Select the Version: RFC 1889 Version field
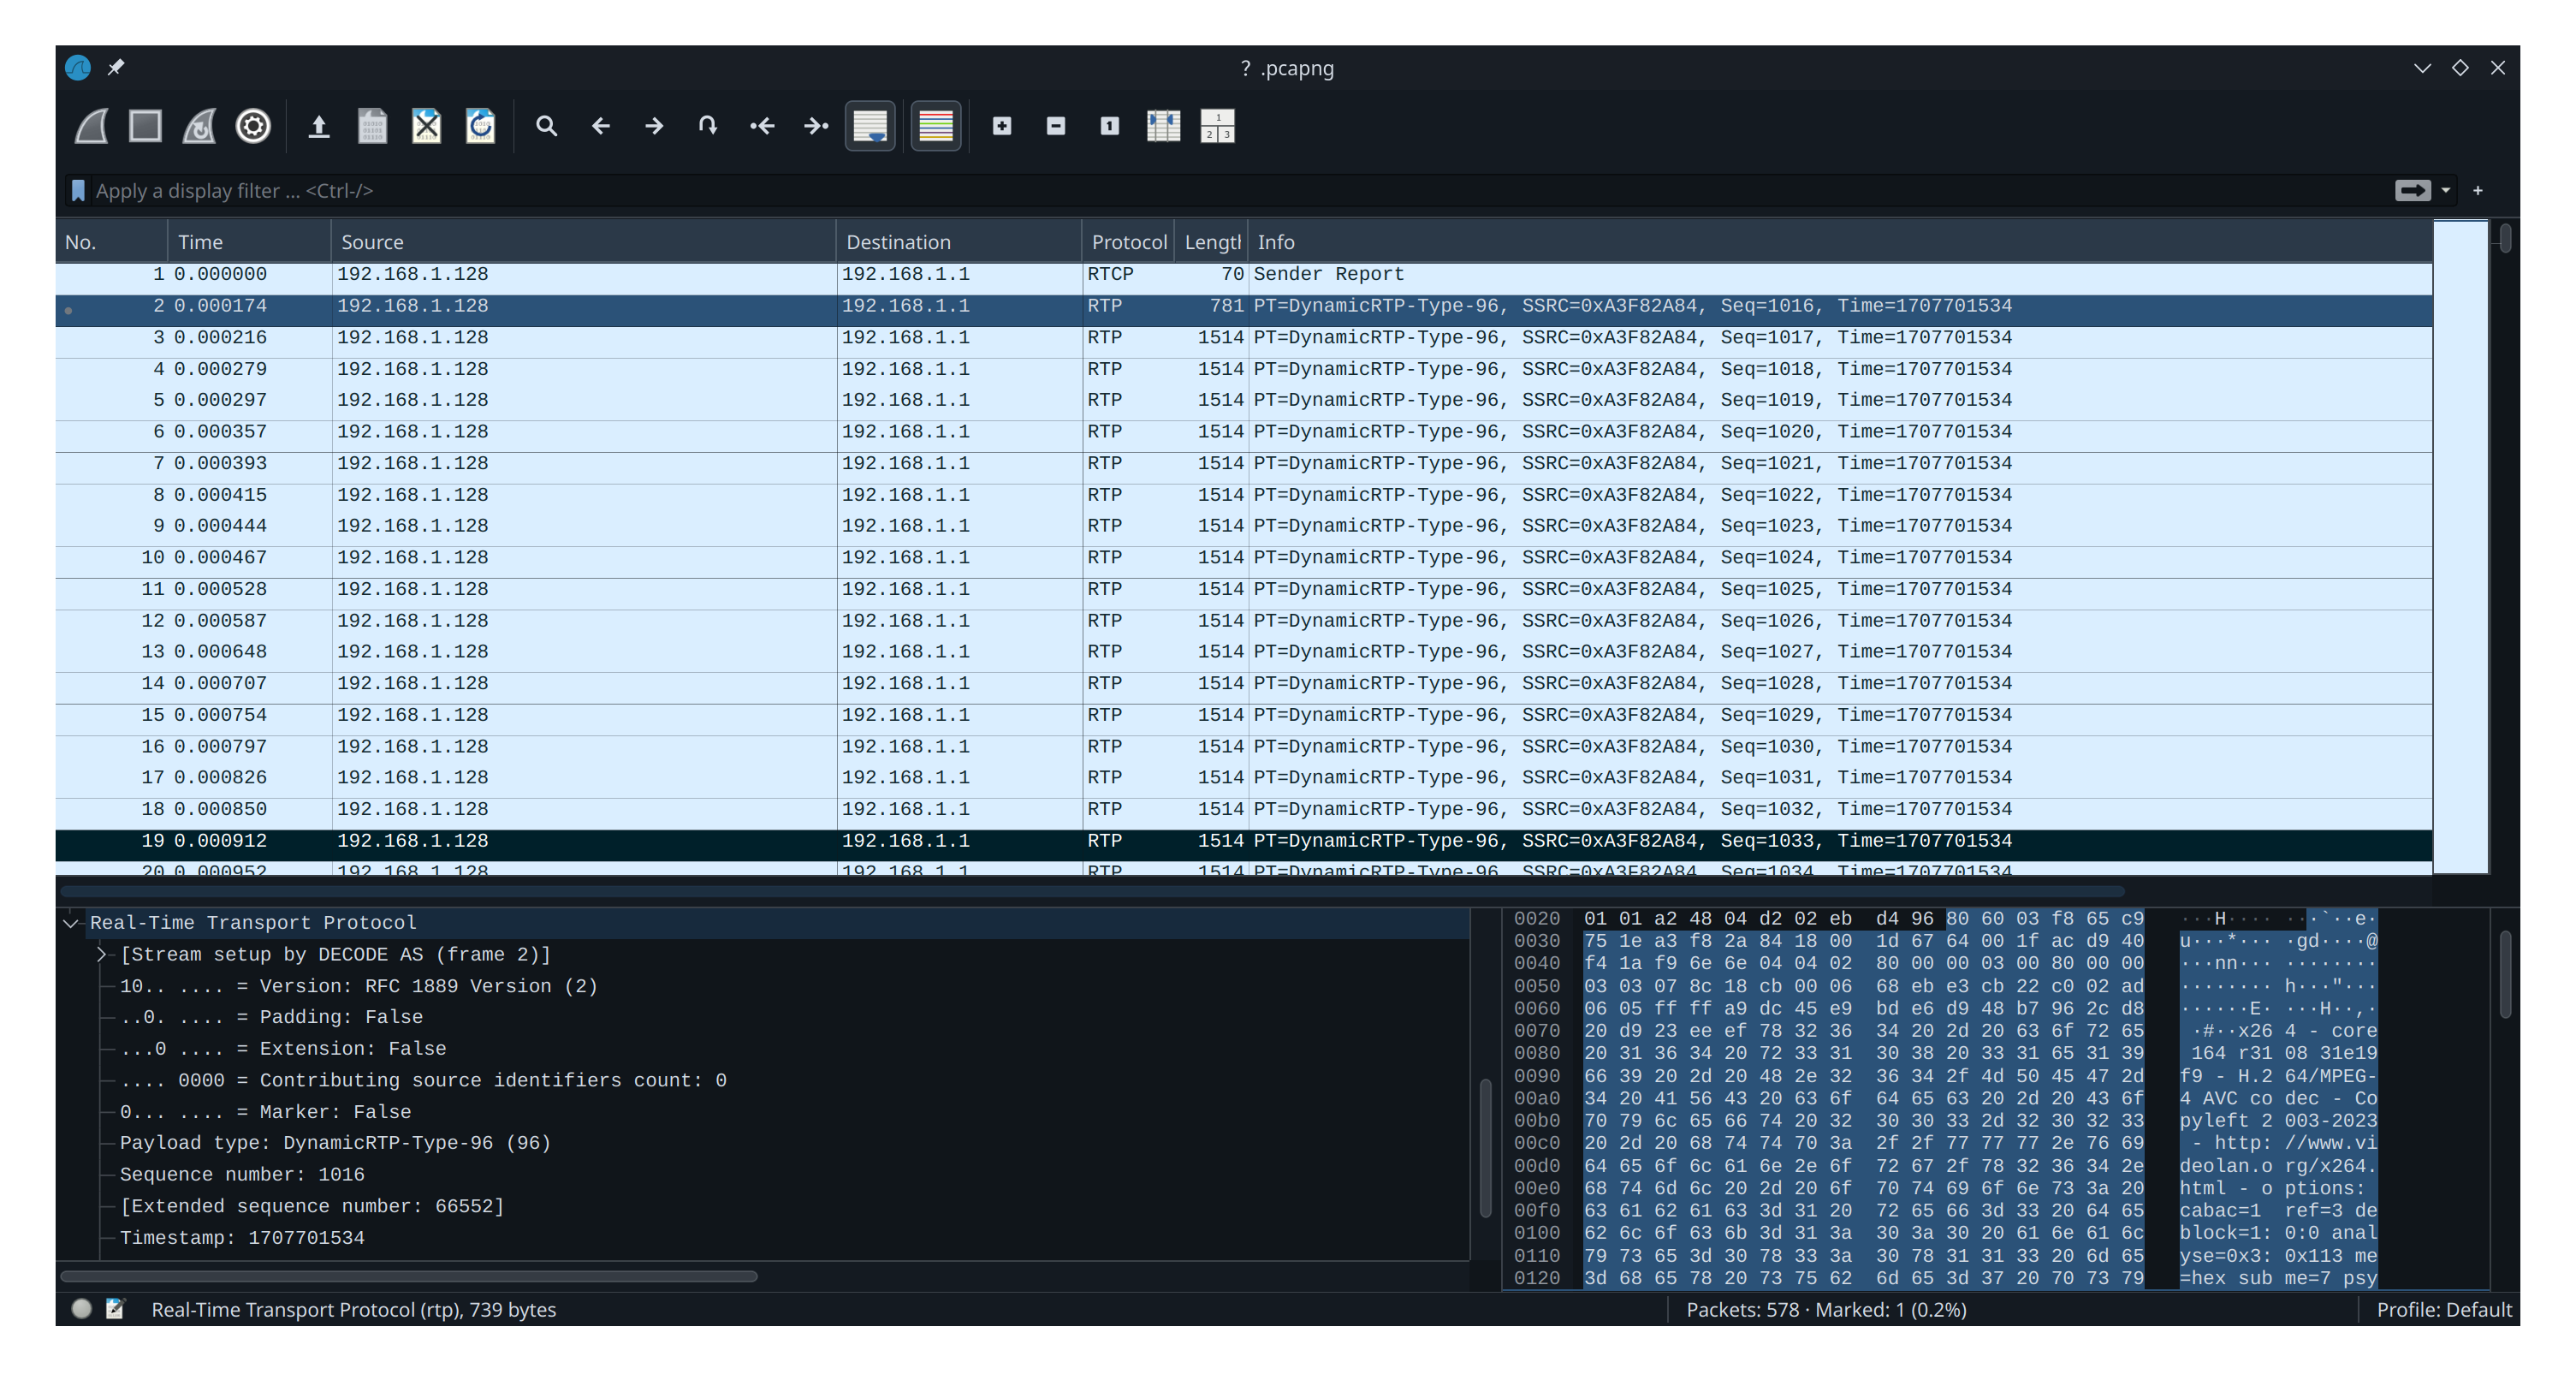 coord(358,986)
